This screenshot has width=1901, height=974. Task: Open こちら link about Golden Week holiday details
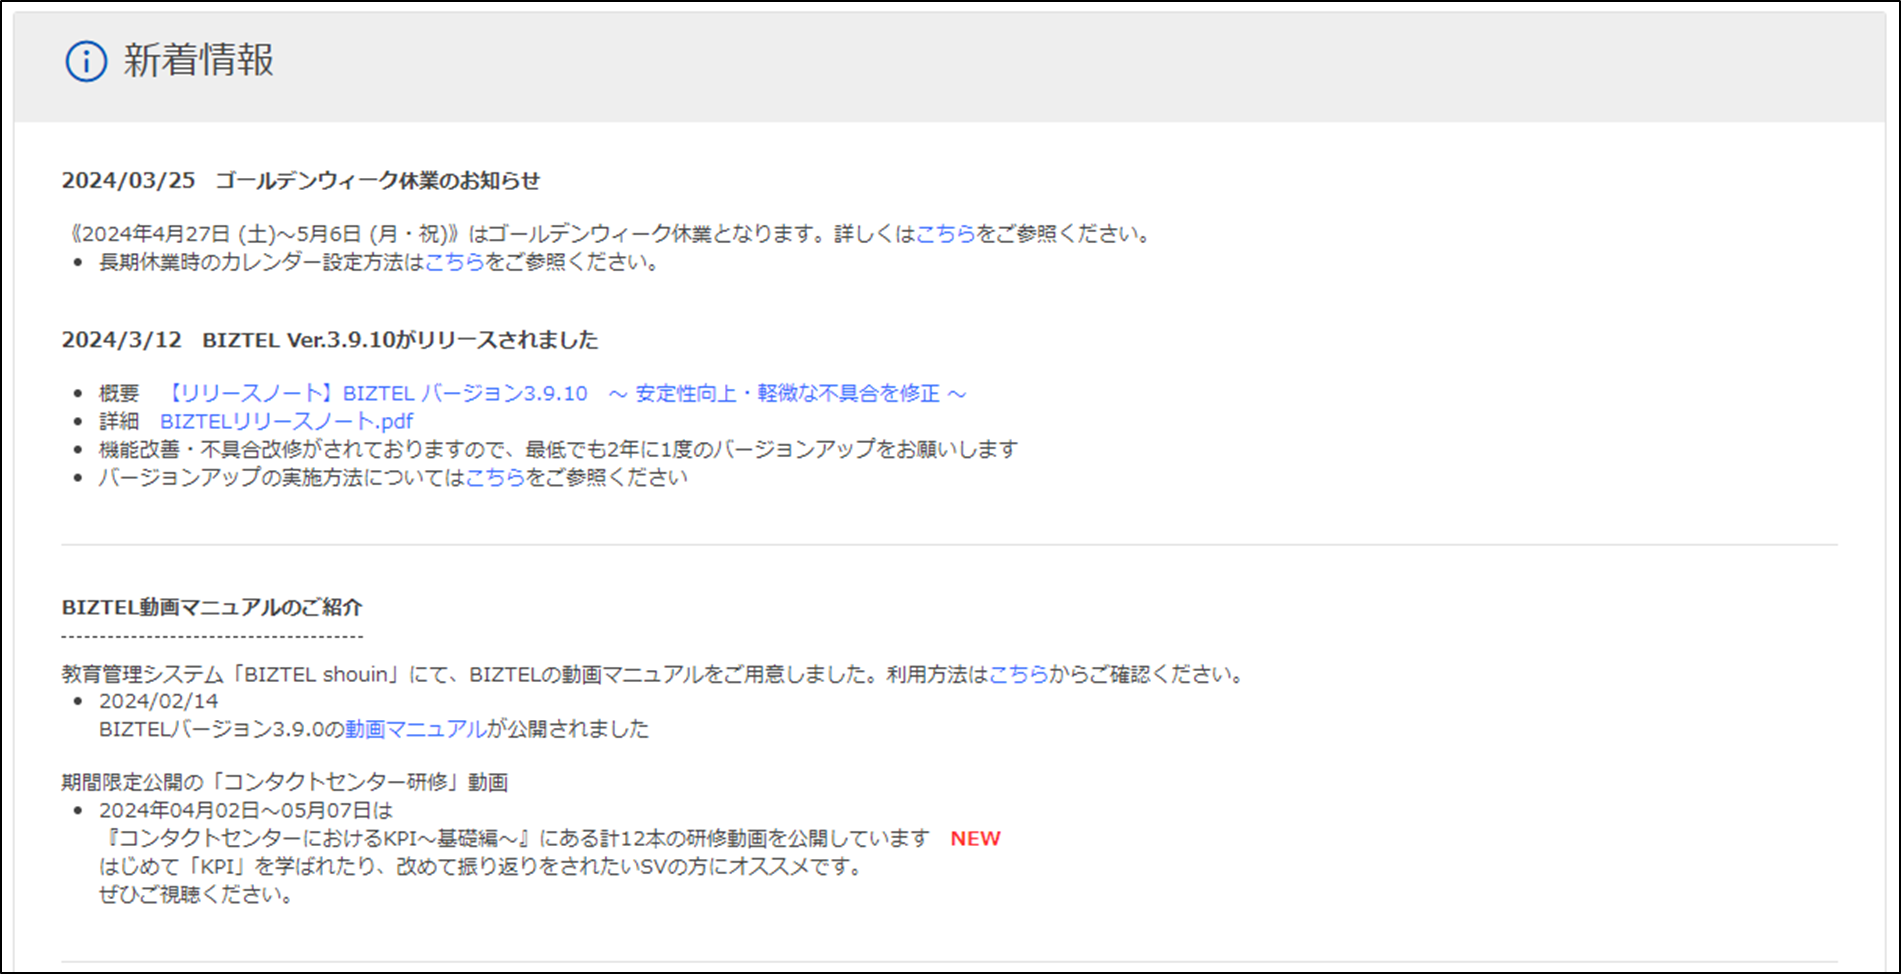tap(945, 234)
